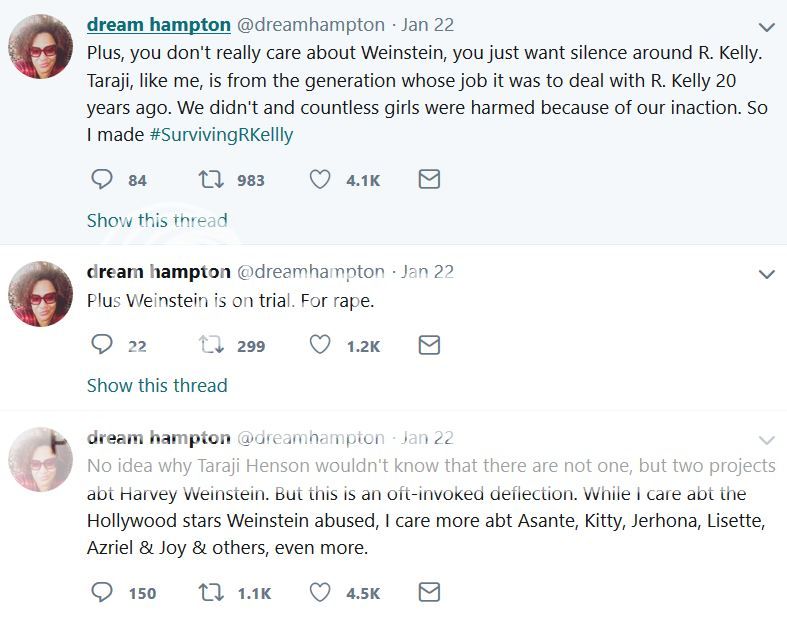Open the third tweet's chevron menu
The width and height of the screenshot is (787, 622).
click(x=767, y=440)
